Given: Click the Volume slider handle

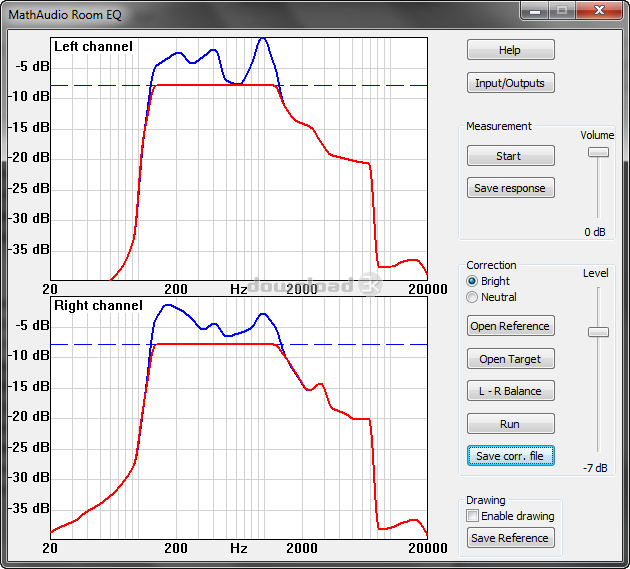Looking at the screenshot, I should 598,152.
